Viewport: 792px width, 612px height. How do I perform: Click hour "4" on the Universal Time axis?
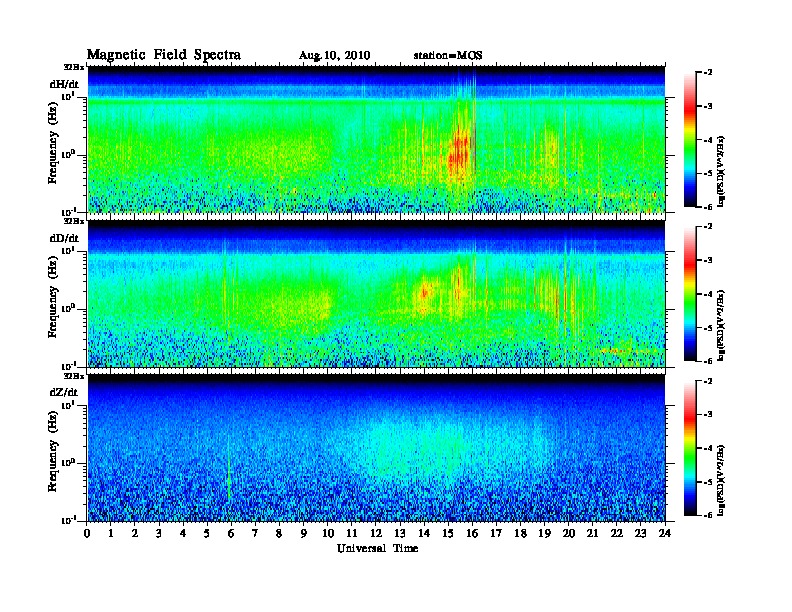coord(183,533)
